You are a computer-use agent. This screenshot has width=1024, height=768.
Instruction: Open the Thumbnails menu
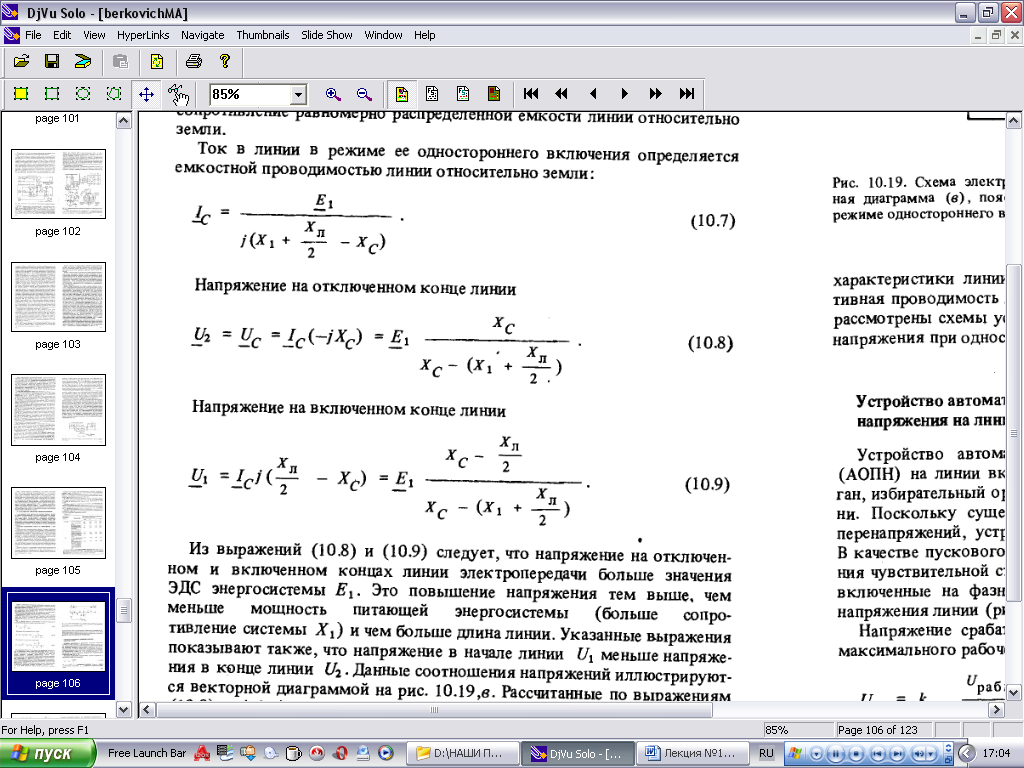263,35
